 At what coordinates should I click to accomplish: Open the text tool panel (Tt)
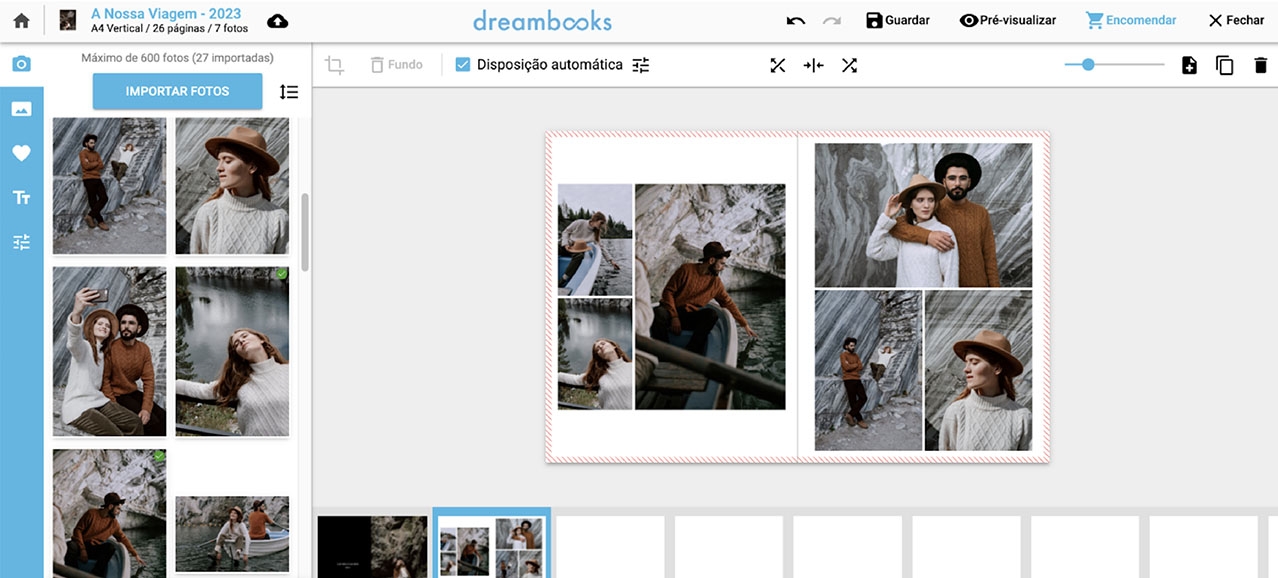coord(21,197)
